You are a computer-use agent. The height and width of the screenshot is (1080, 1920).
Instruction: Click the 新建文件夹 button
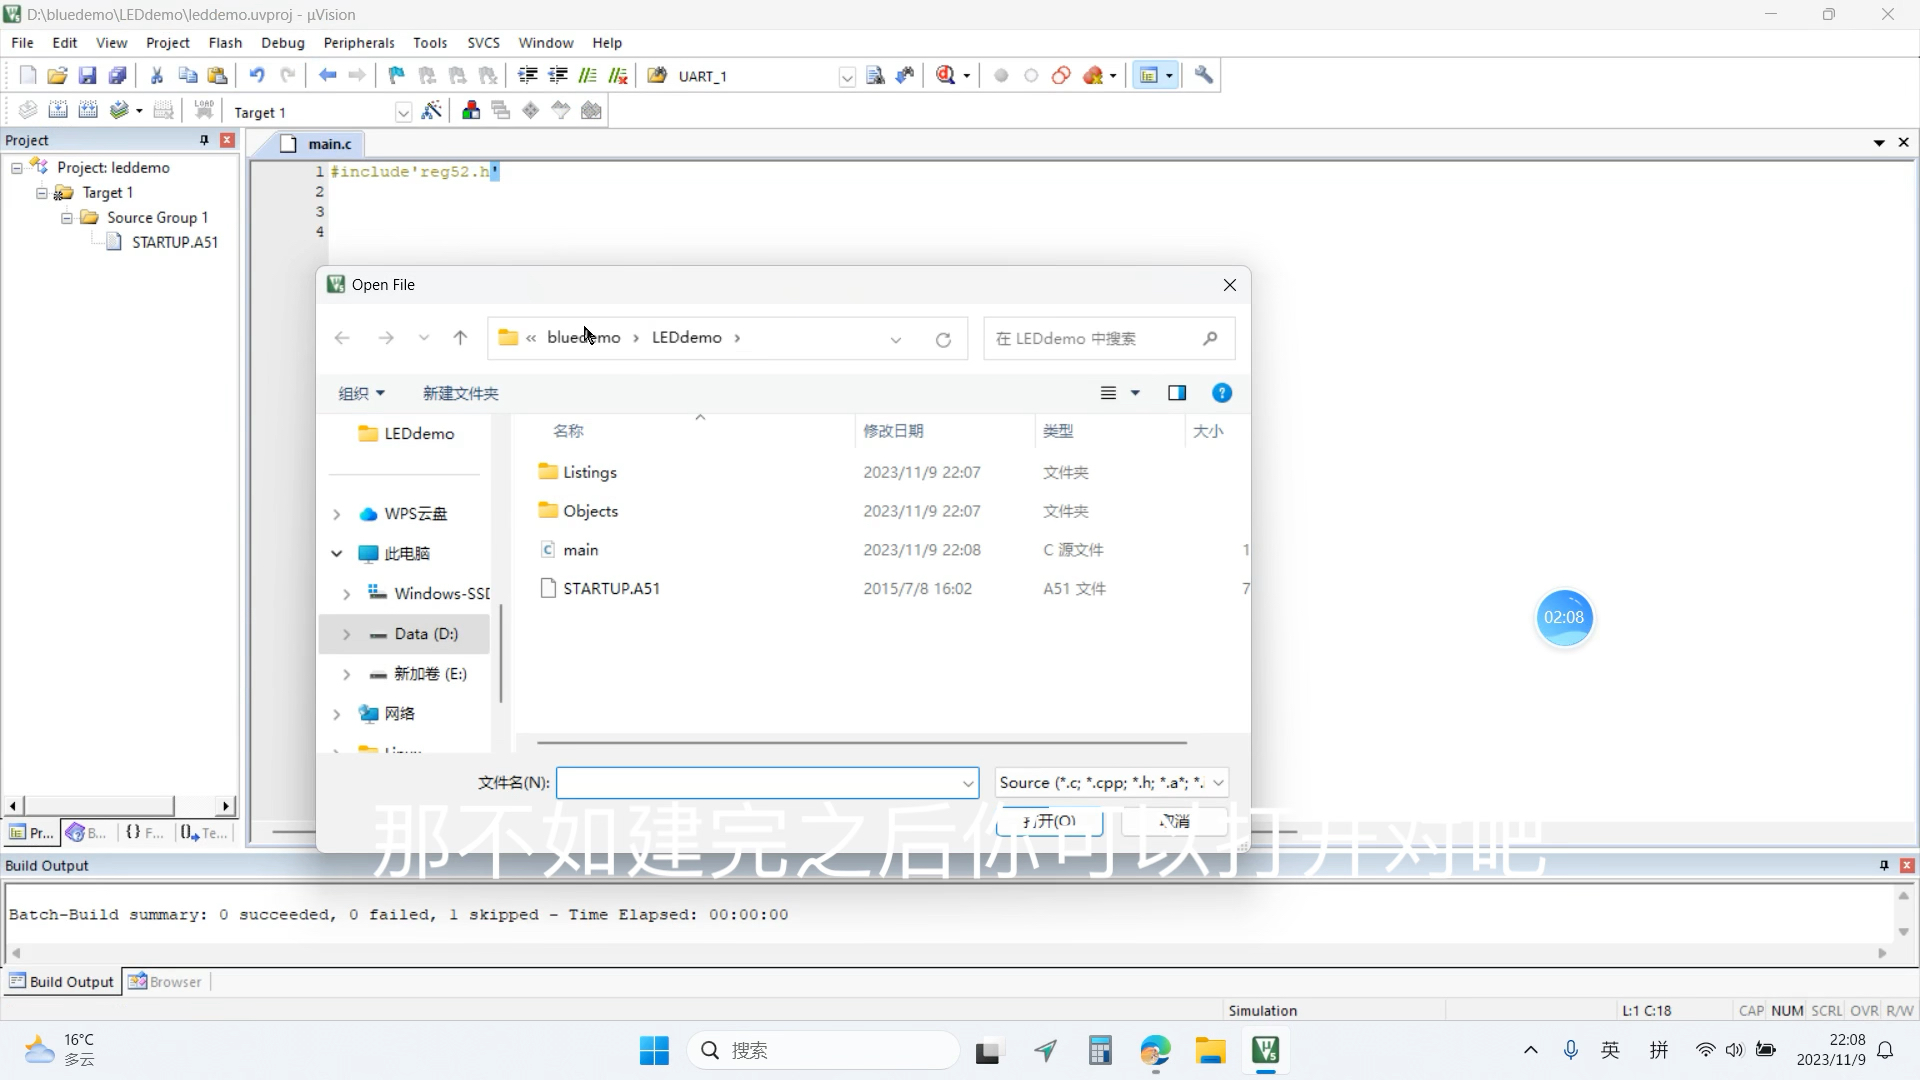coord(460,394)
